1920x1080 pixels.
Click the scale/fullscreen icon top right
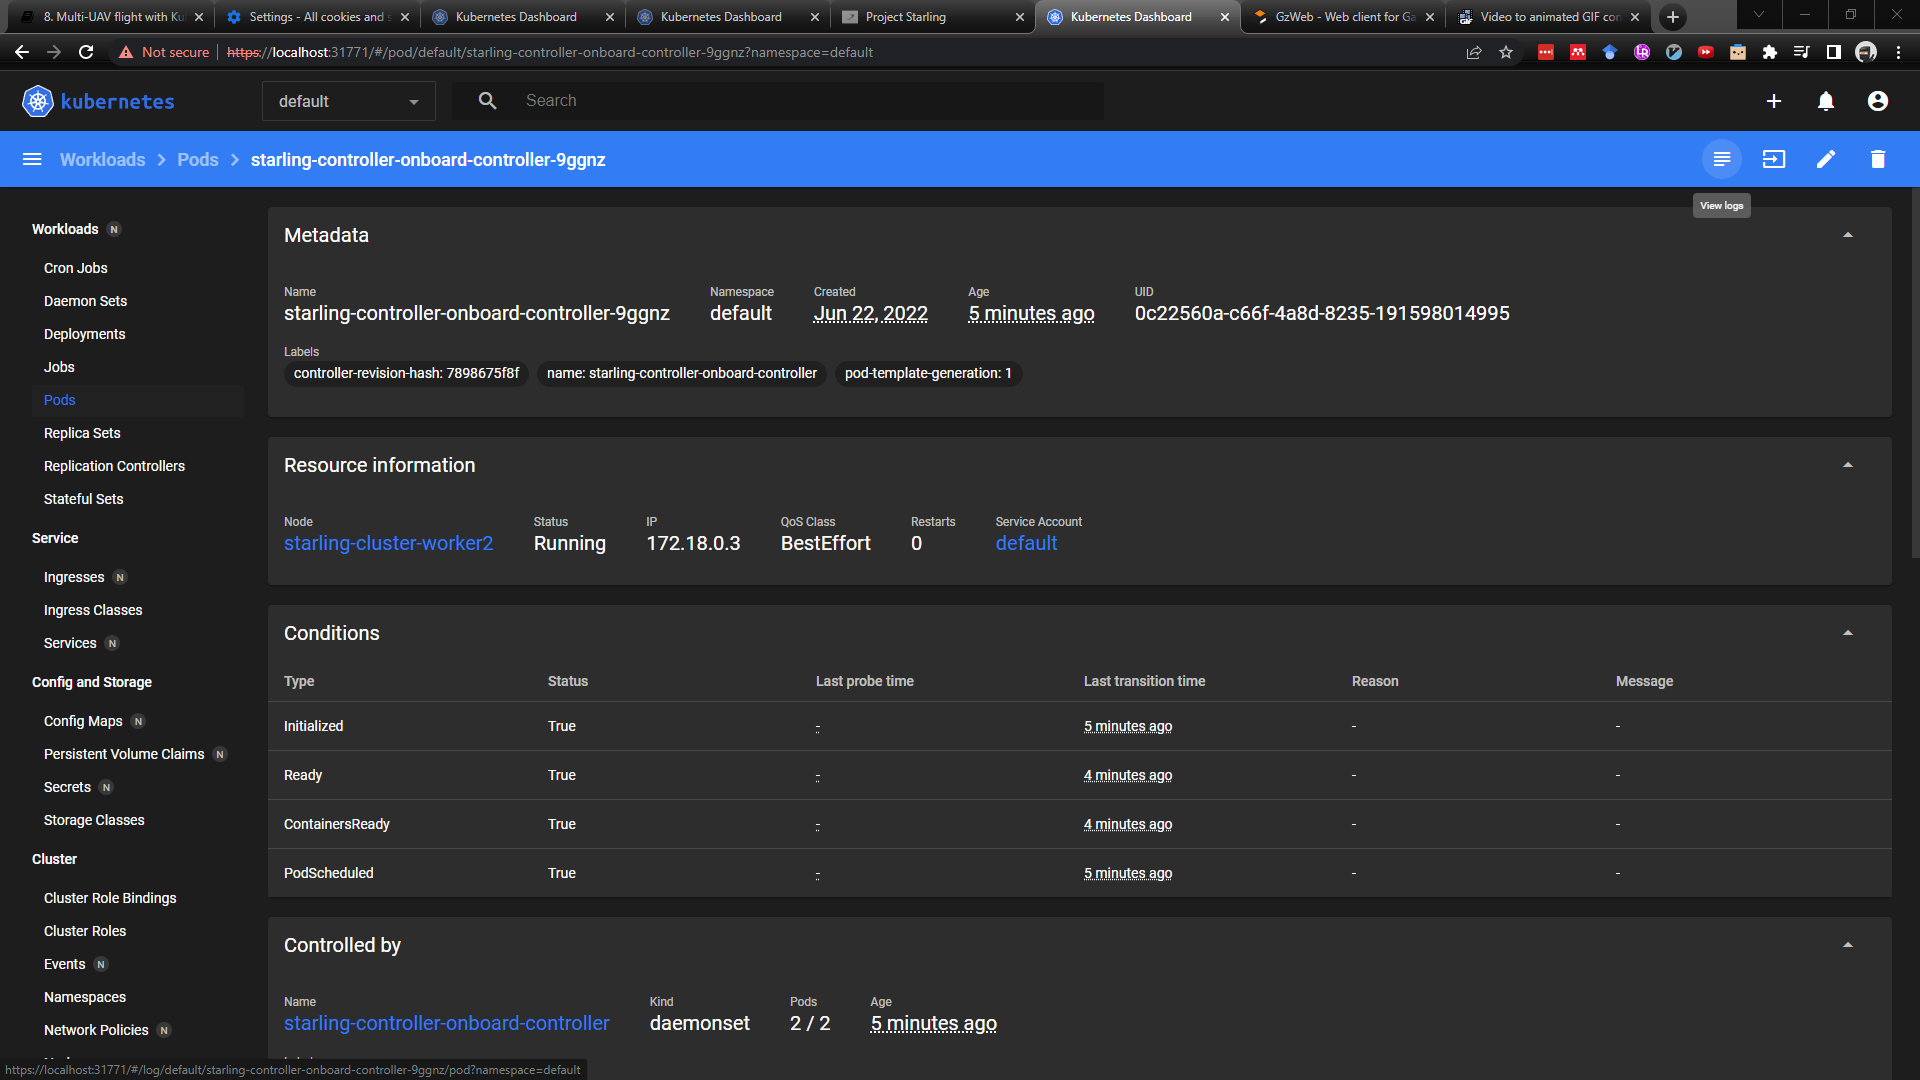1774,158
